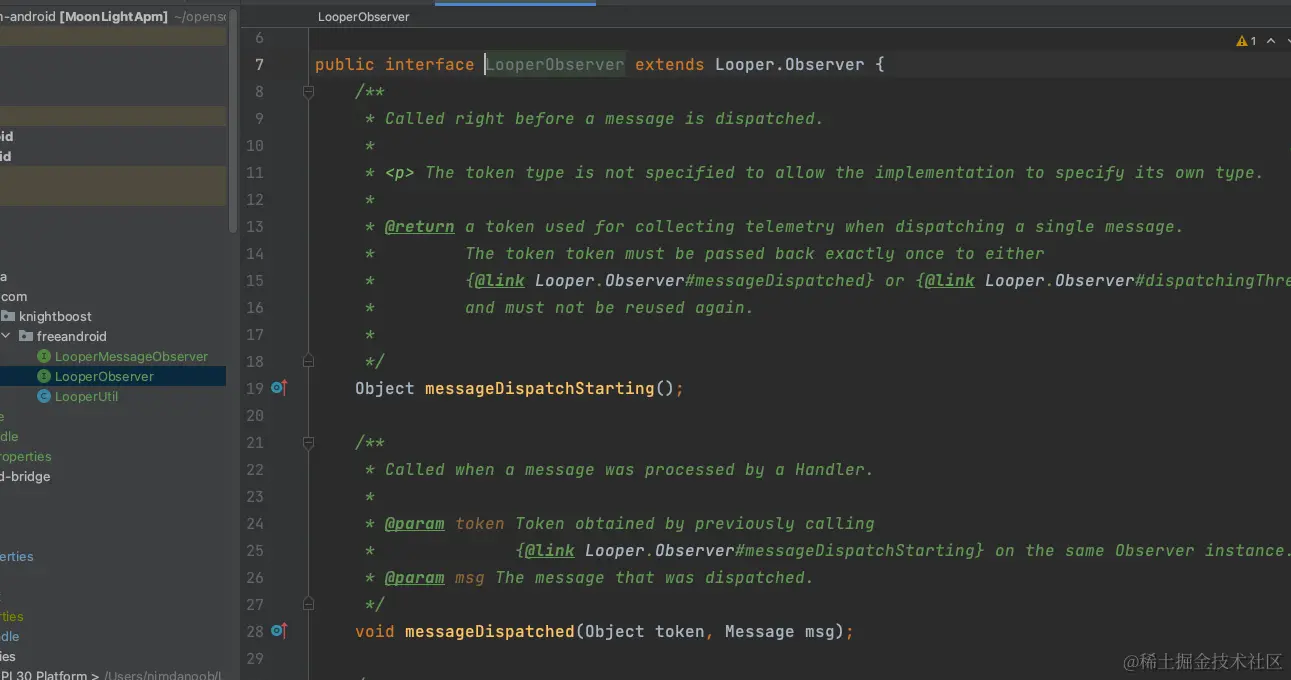Click the '<p>' tag on line 11
The image size is (1291, 680).
[x=400, y=172]
